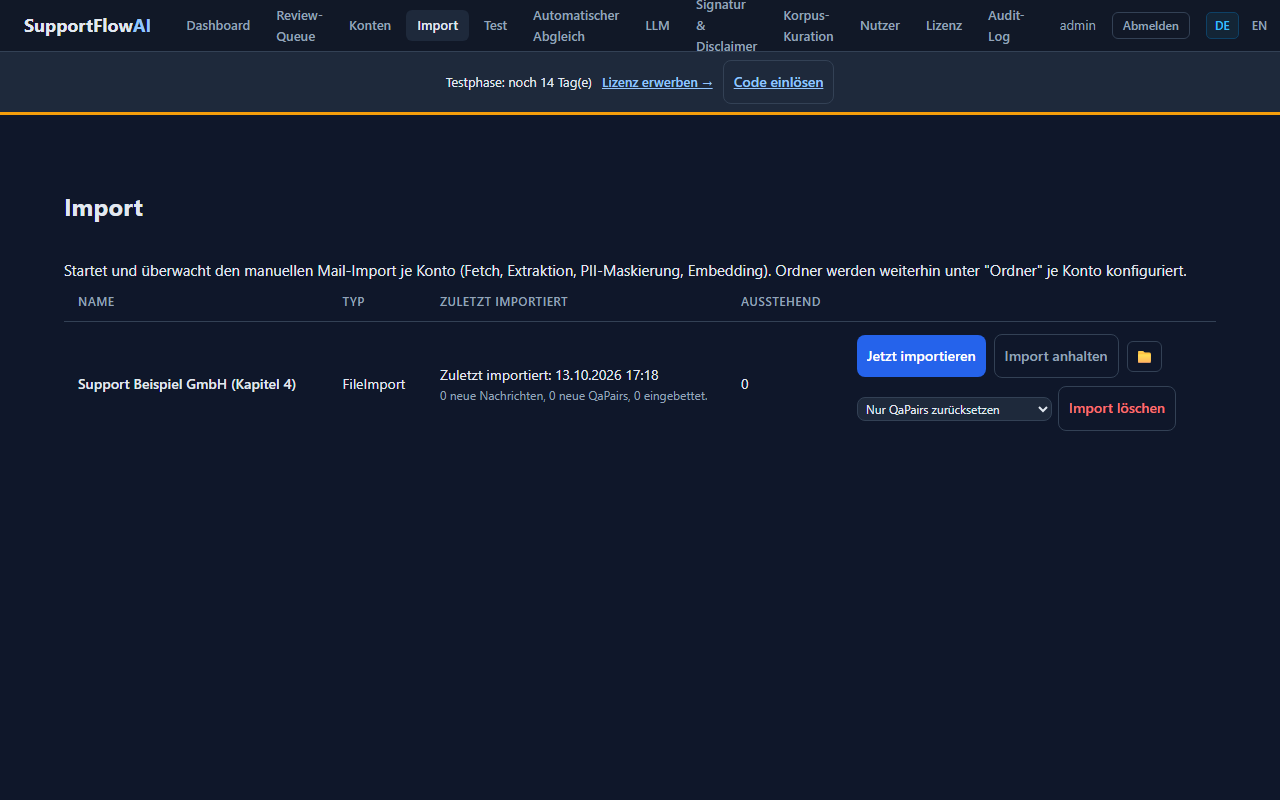This screenshot has width=1280, height=800.
Task: Open the folder icon for Support Beispiel GmbH
Action: 1144,356
